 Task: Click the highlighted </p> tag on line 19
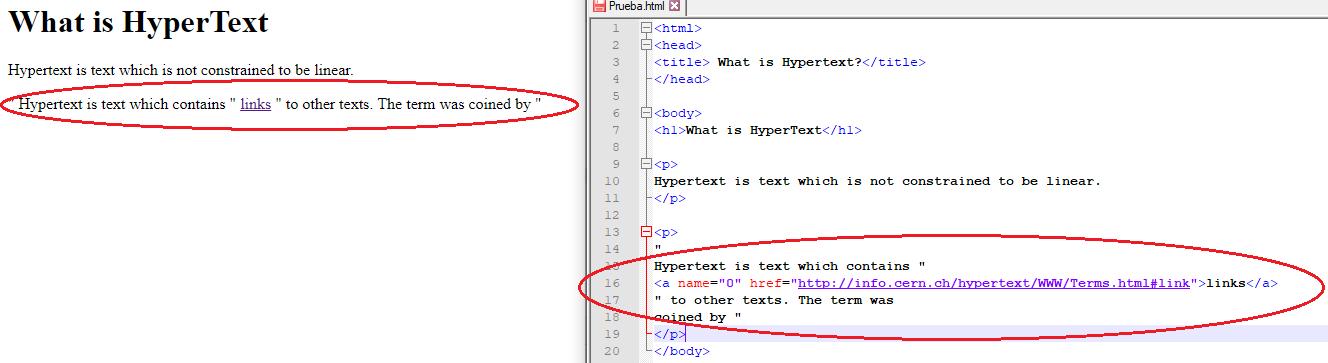click(x=670, y=334)
